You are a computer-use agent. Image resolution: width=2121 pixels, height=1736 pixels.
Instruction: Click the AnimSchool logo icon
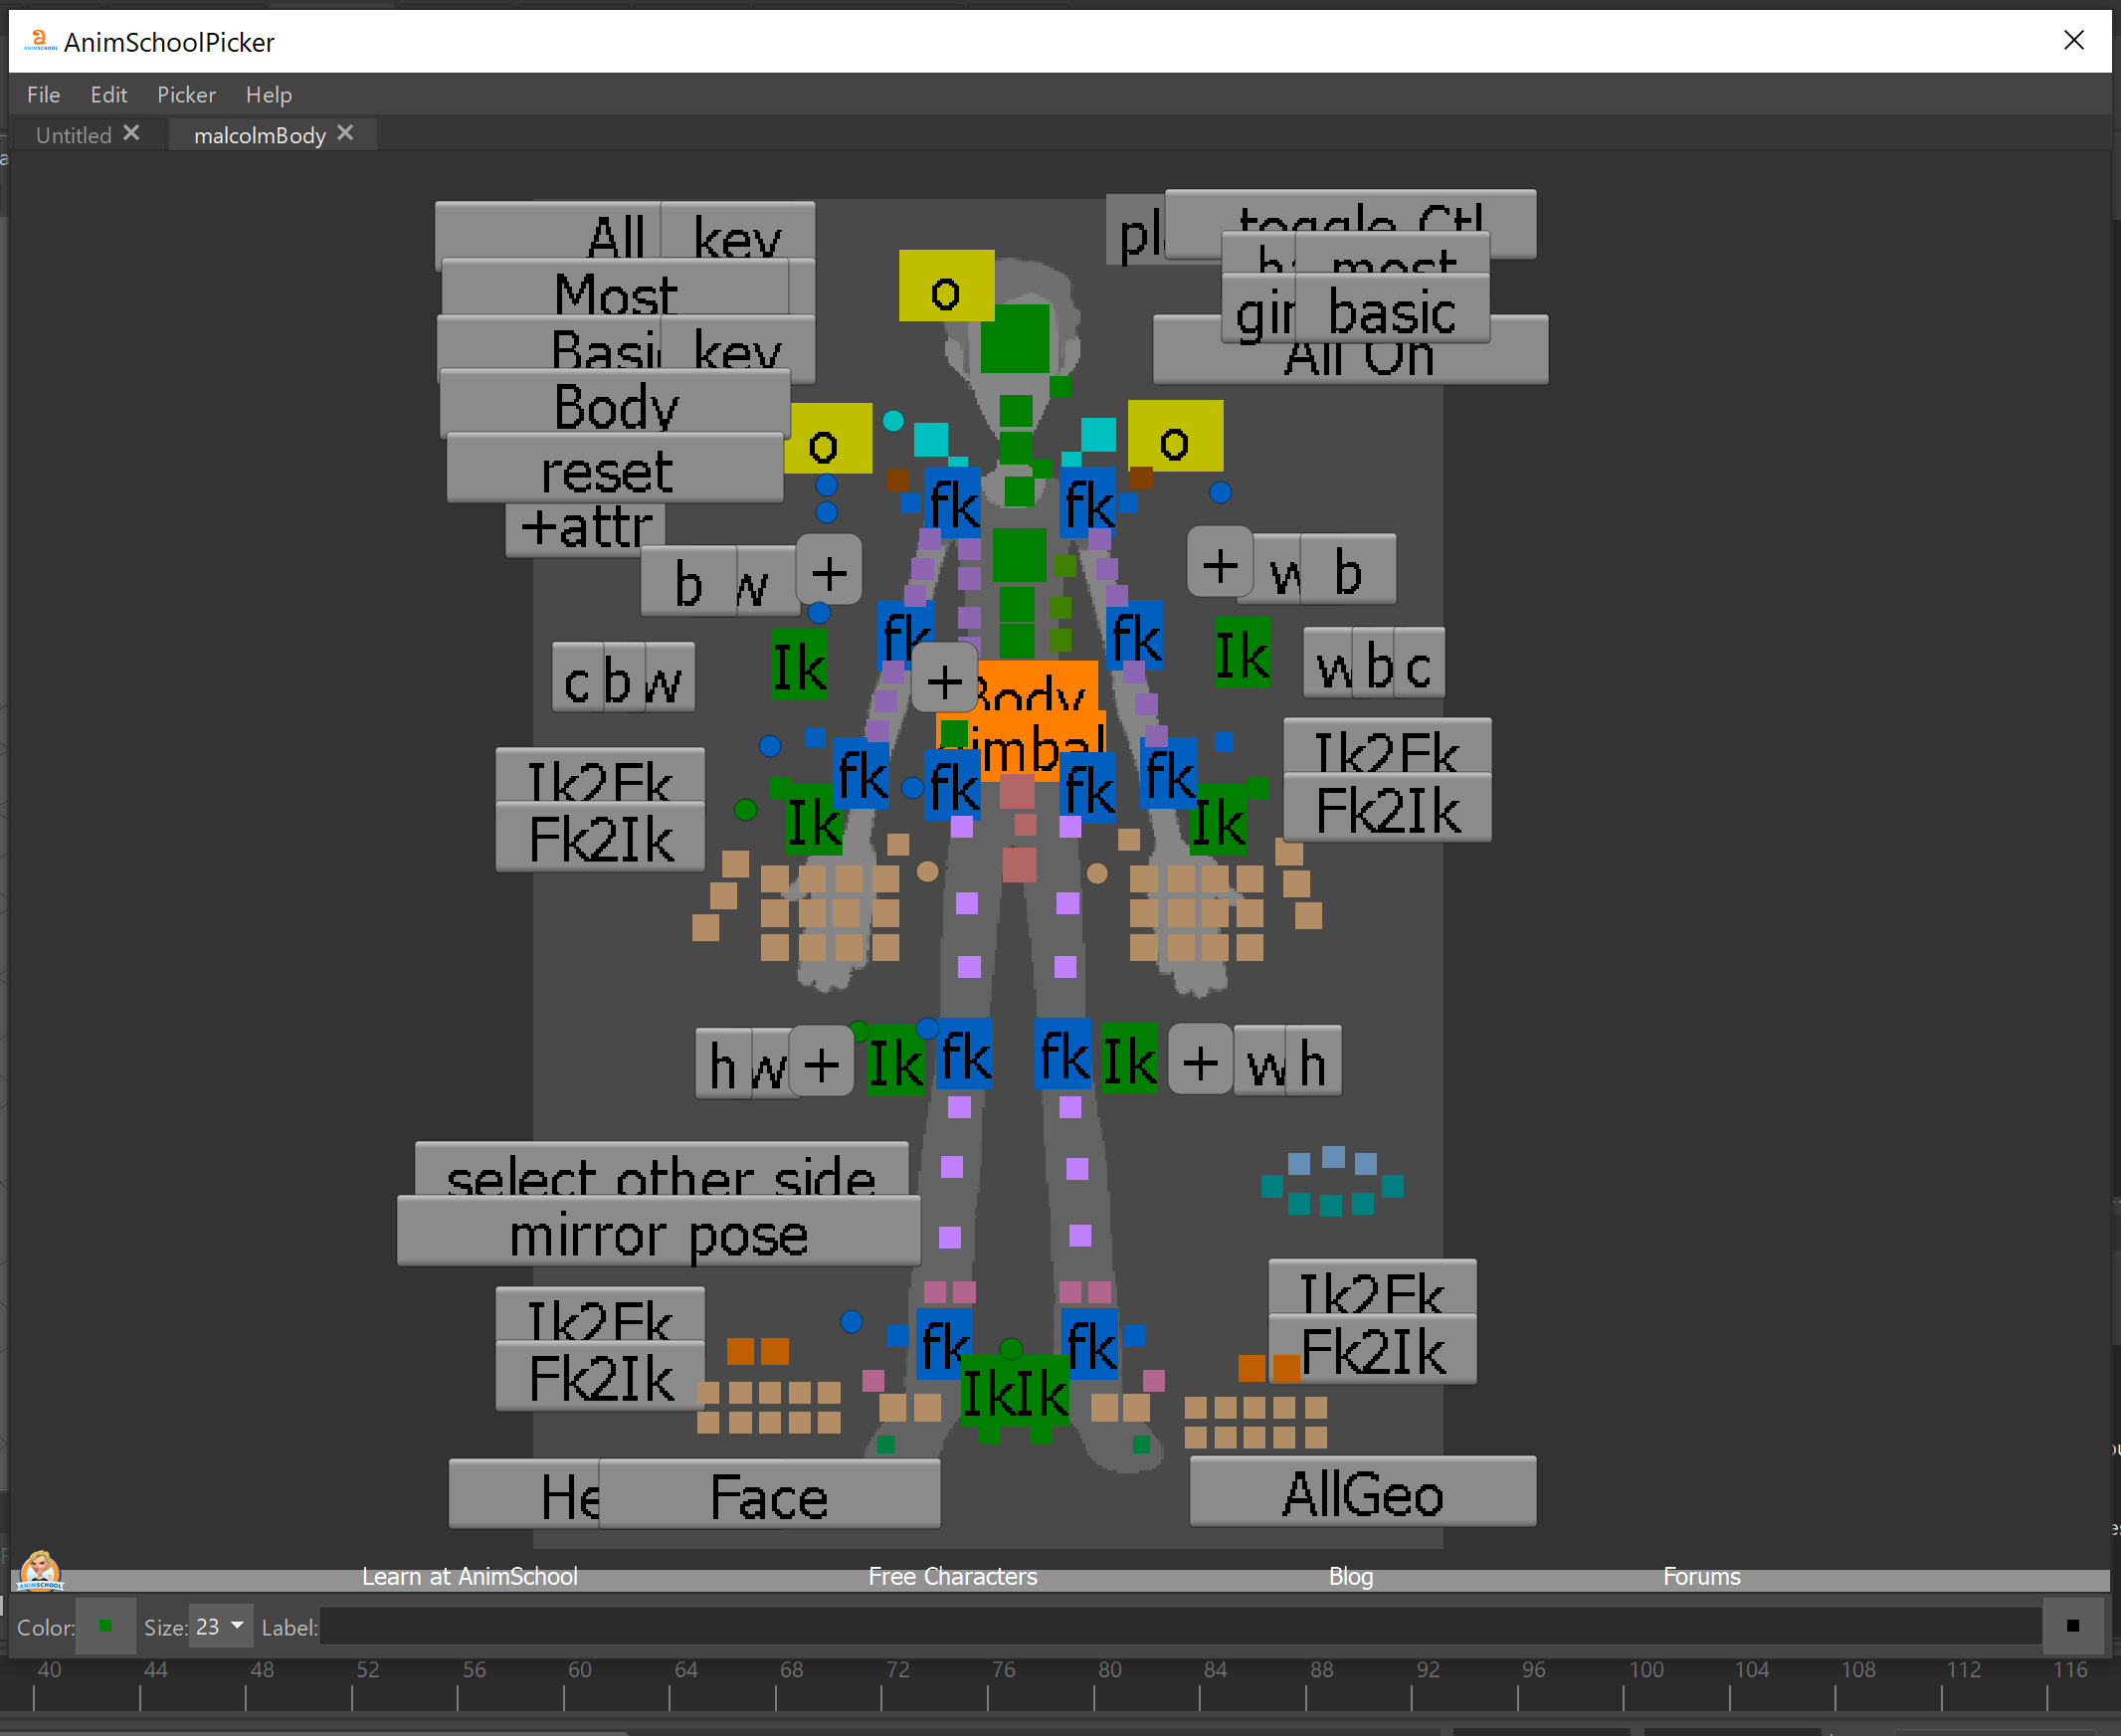pos(40,1571)
